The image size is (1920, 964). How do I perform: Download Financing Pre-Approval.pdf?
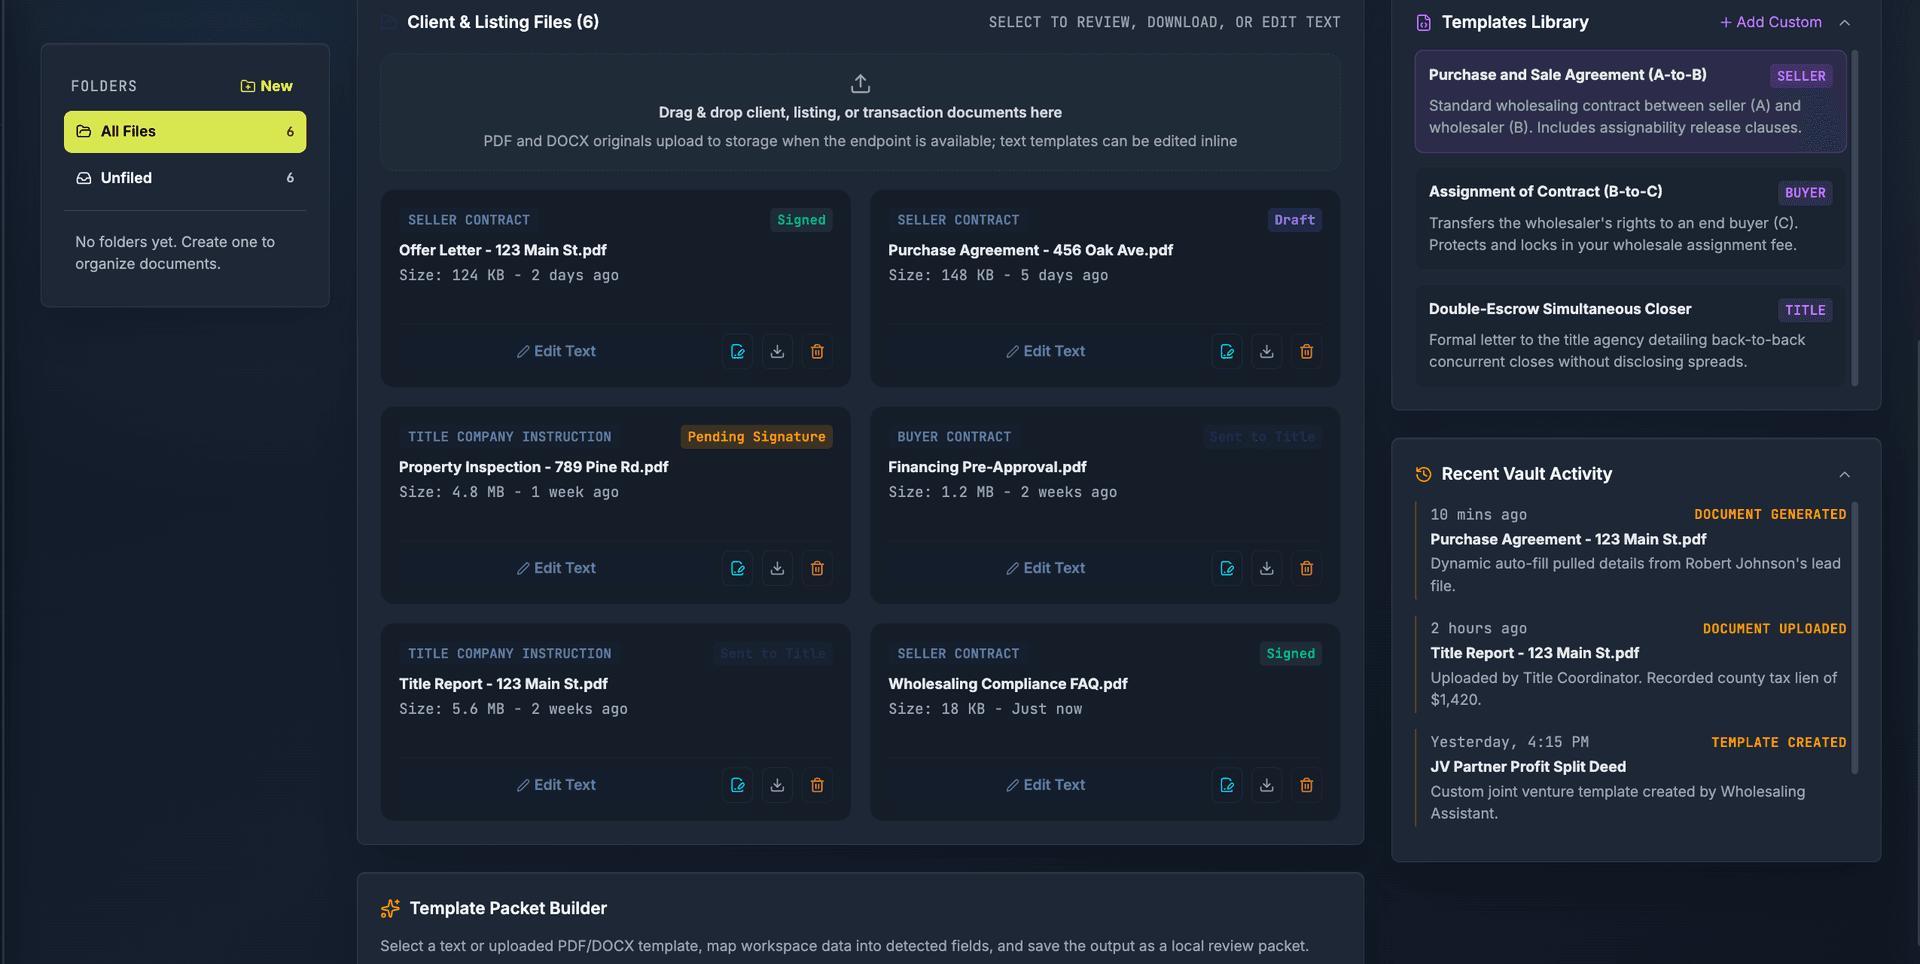tap(1267, 568)
